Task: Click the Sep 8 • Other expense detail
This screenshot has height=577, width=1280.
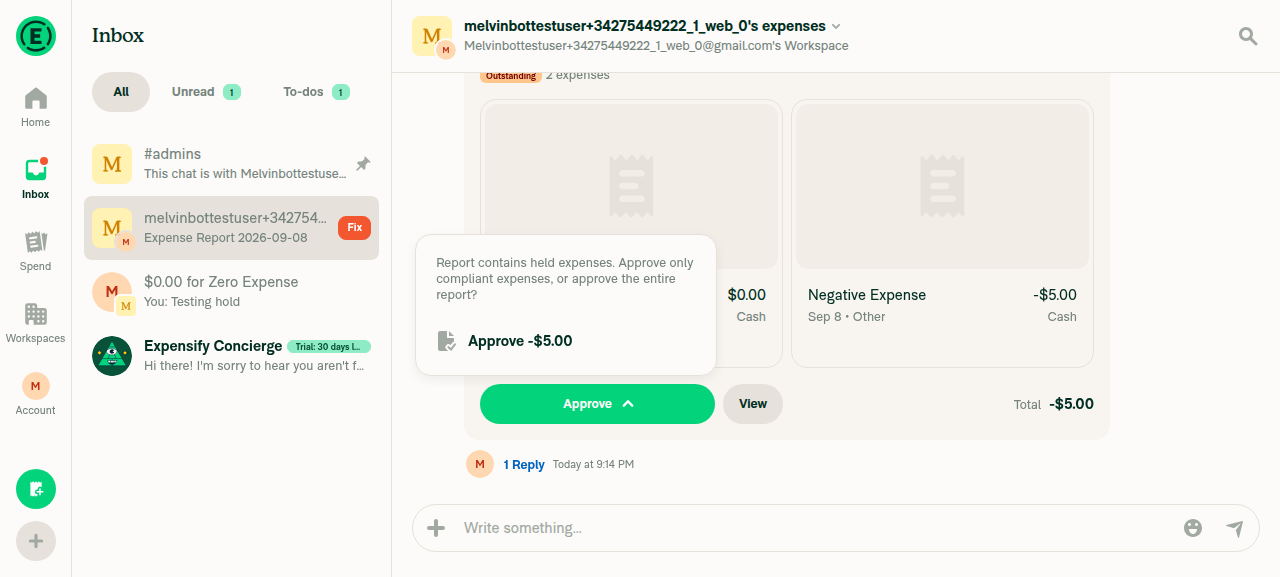Action: 847,317
